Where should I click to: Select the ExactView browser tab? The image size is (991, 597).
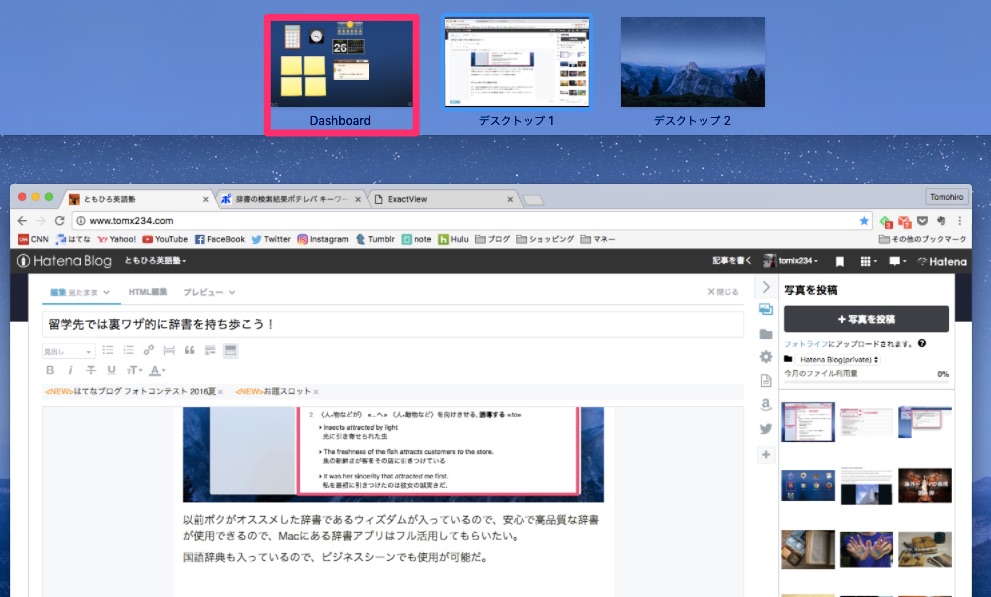pyautogui.click(x=444, y=199)
